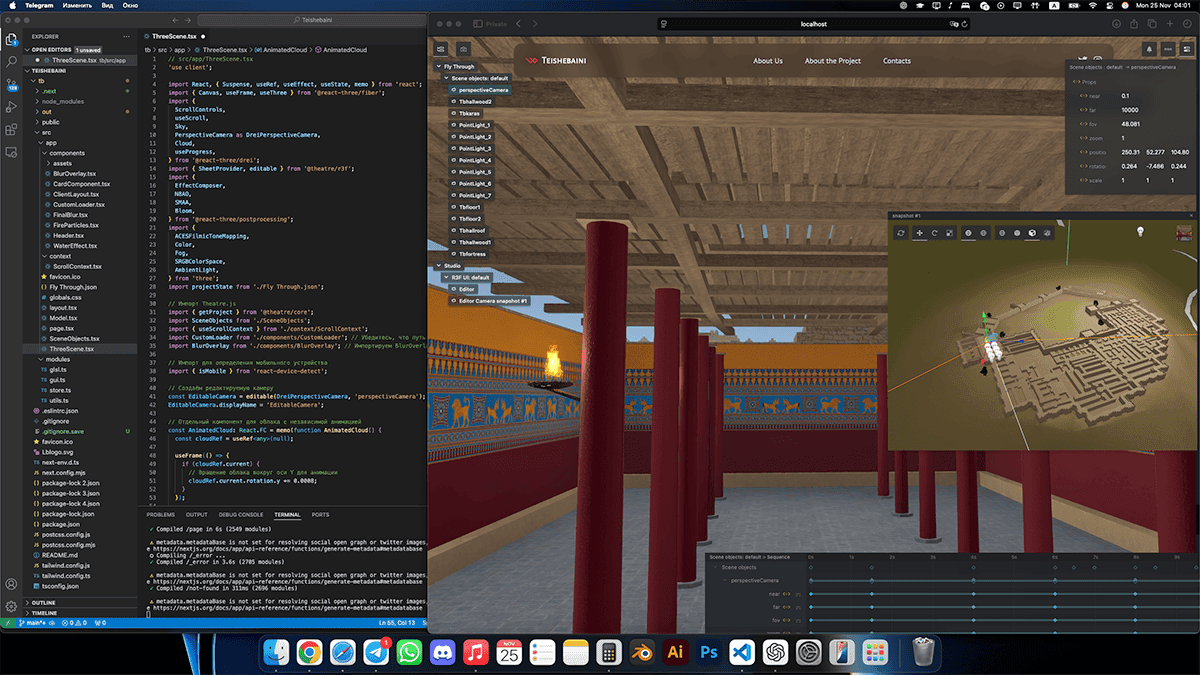The height and width of the screenshot is (675, 1200).
Task: Toggle the Theatre outline panel button
Action: click(441, 48)
